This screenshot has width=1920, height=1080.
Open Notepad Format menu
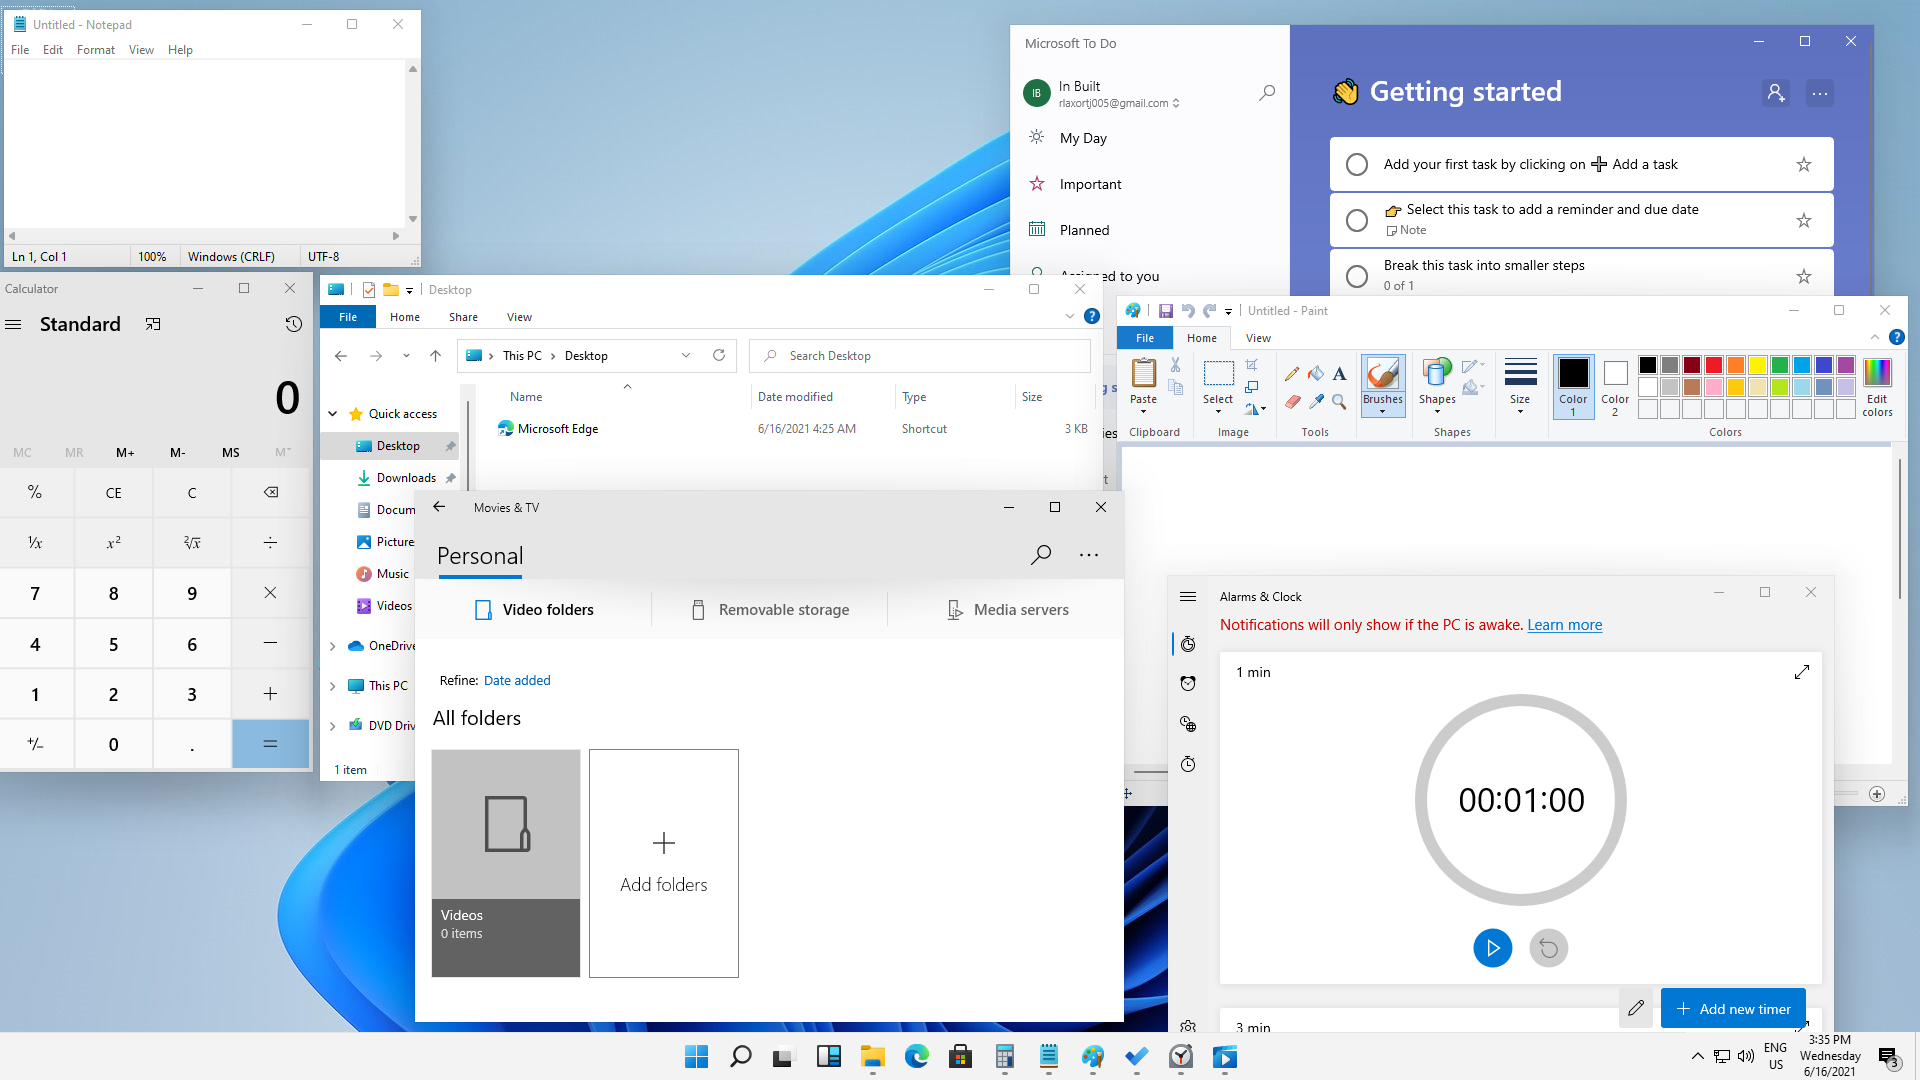[95, 50]
